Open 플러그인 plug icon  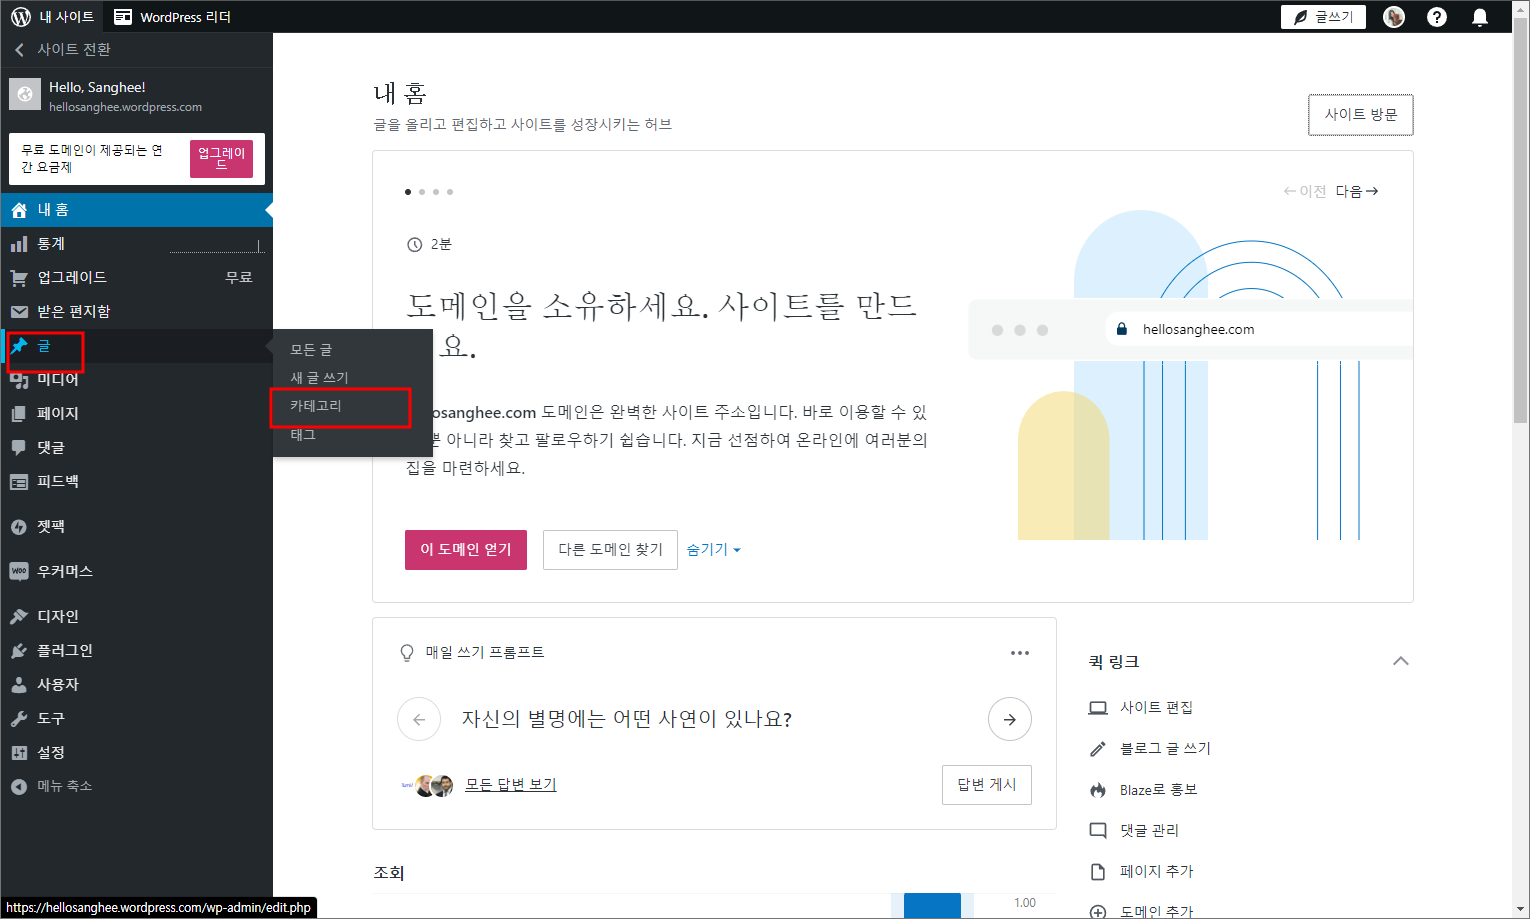[x=19, y=651]
